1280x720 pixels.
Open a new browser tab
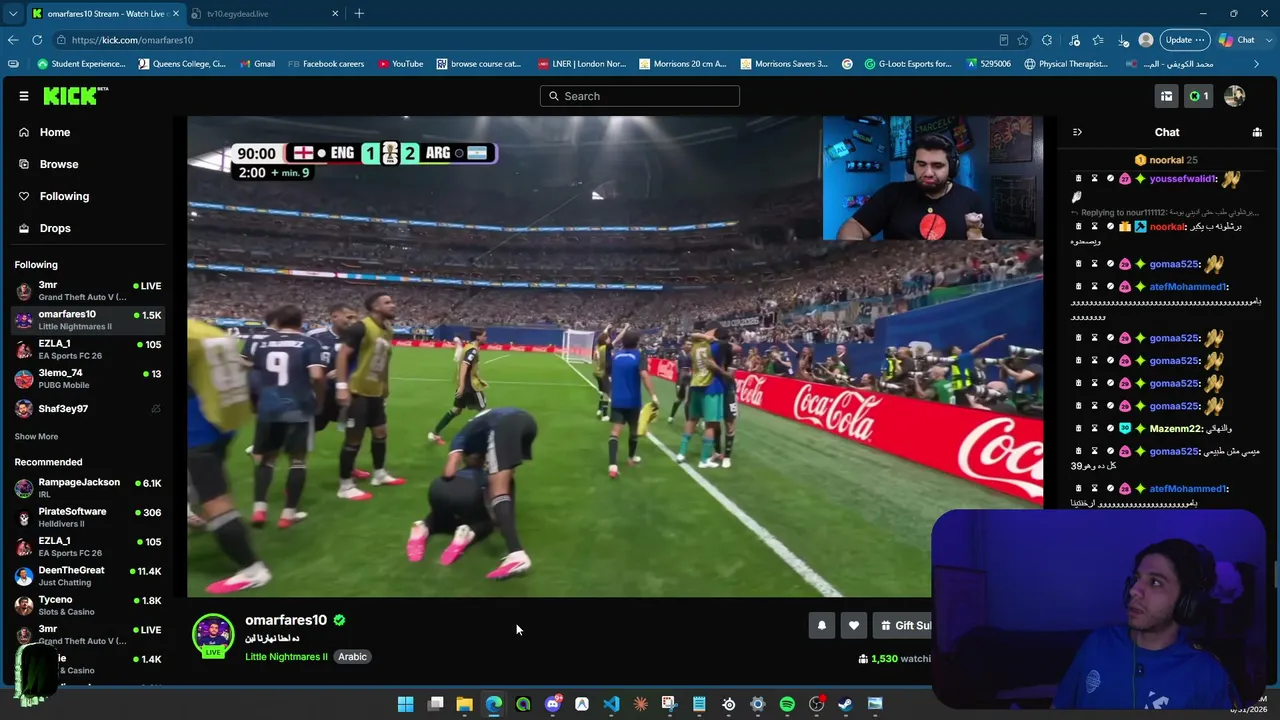(x=359, y=13)
